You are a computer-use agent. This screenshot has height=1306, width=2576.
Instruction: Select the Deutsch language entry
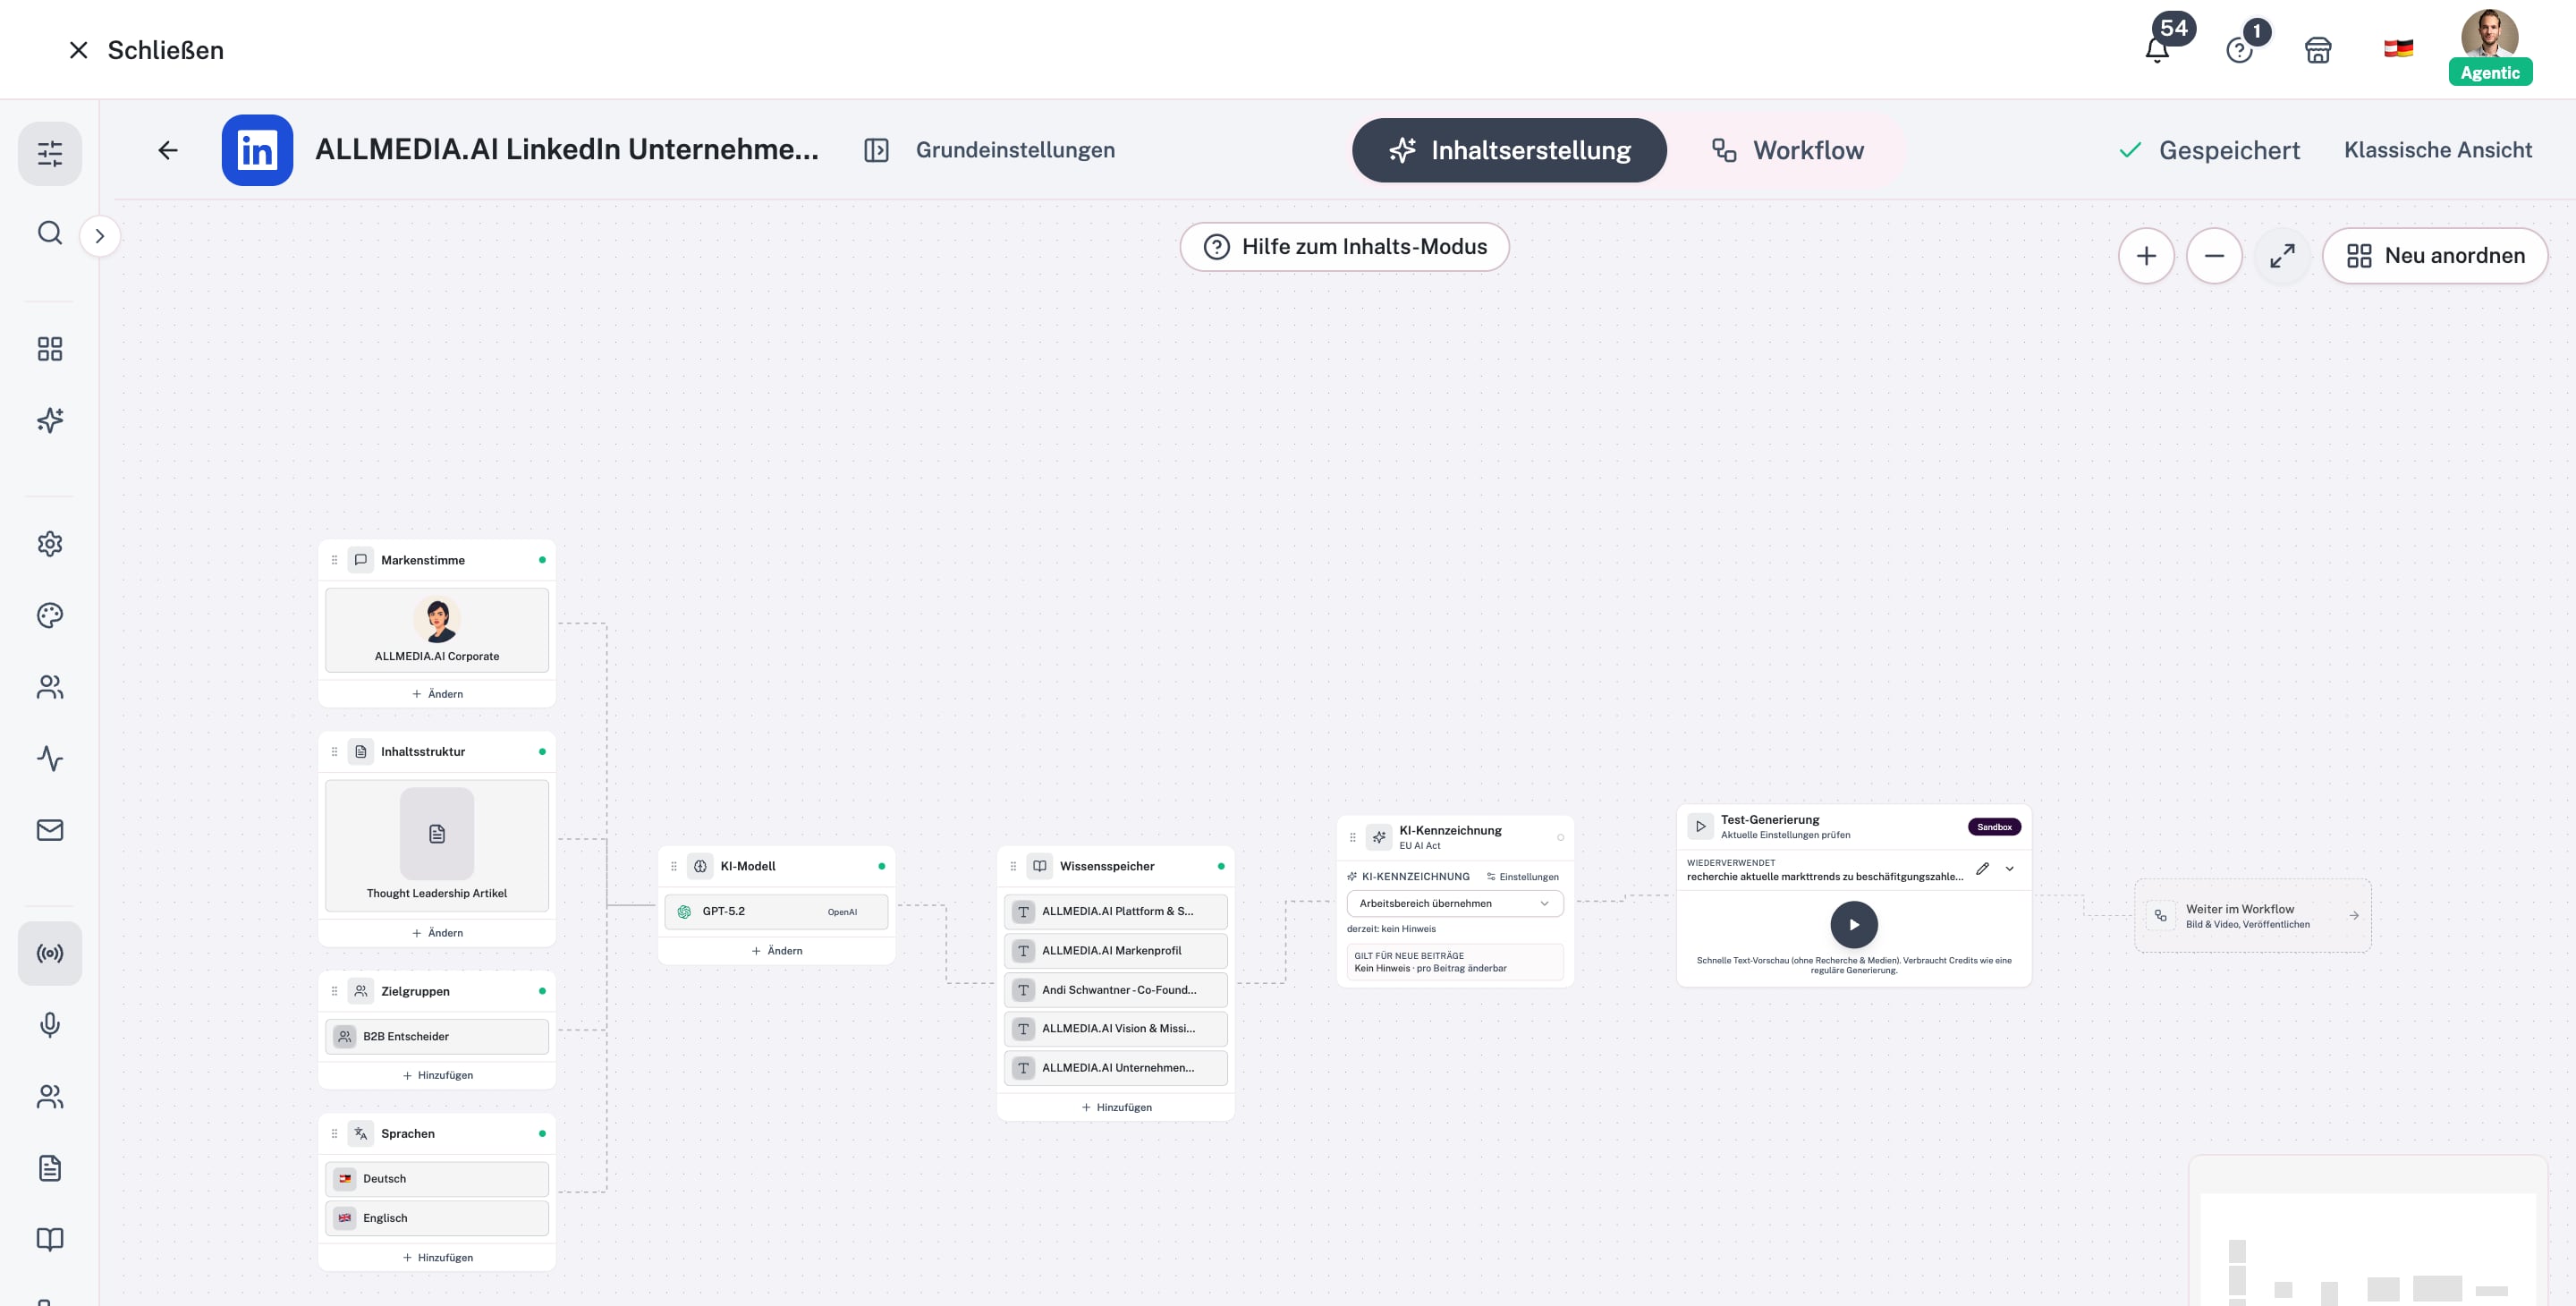pyautogui.click(x=437, y=1178)
